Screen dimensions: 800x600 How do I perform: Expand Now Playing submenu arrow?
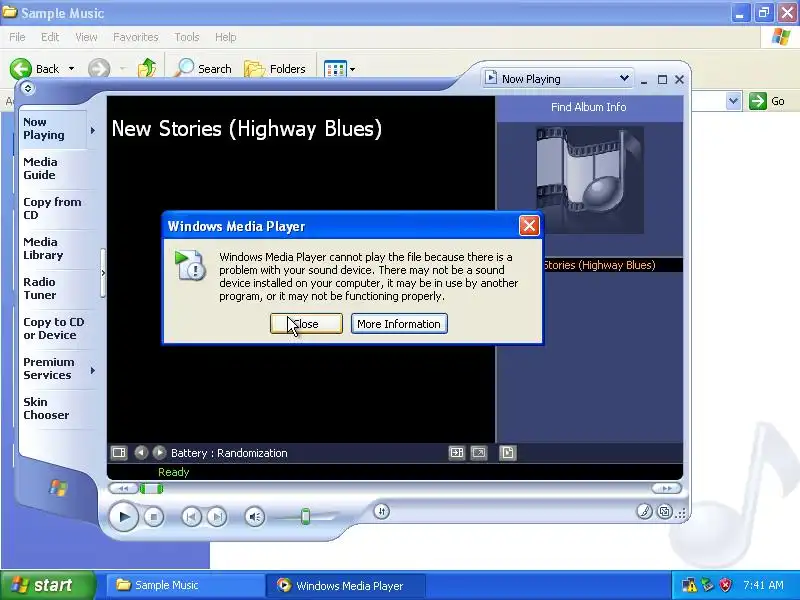tap(93, 131)
